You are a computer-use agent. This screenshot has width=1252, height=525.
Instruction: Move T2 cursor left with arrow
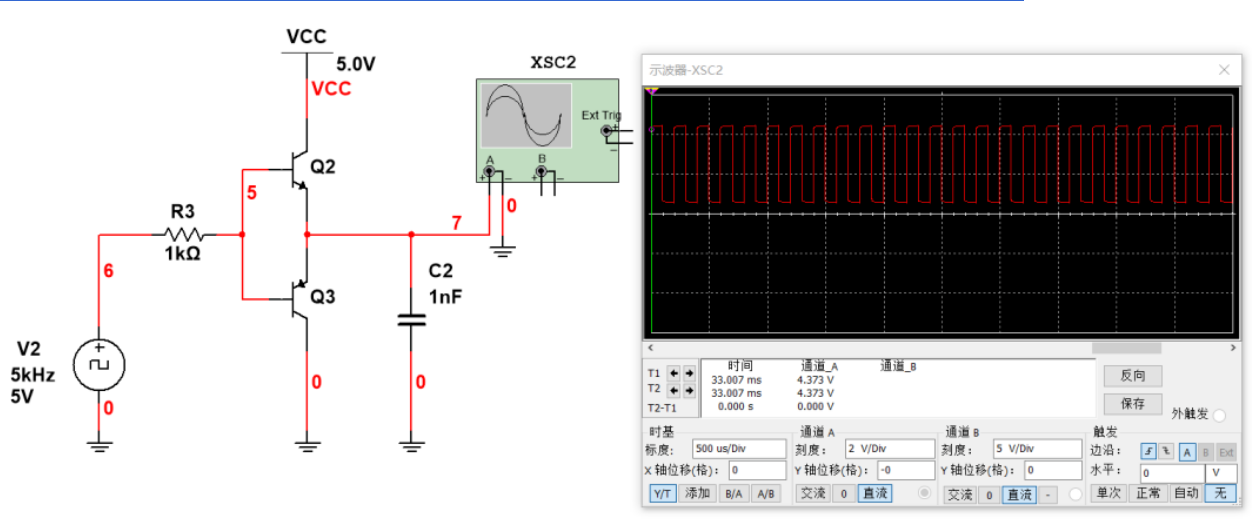click(674, 390)
